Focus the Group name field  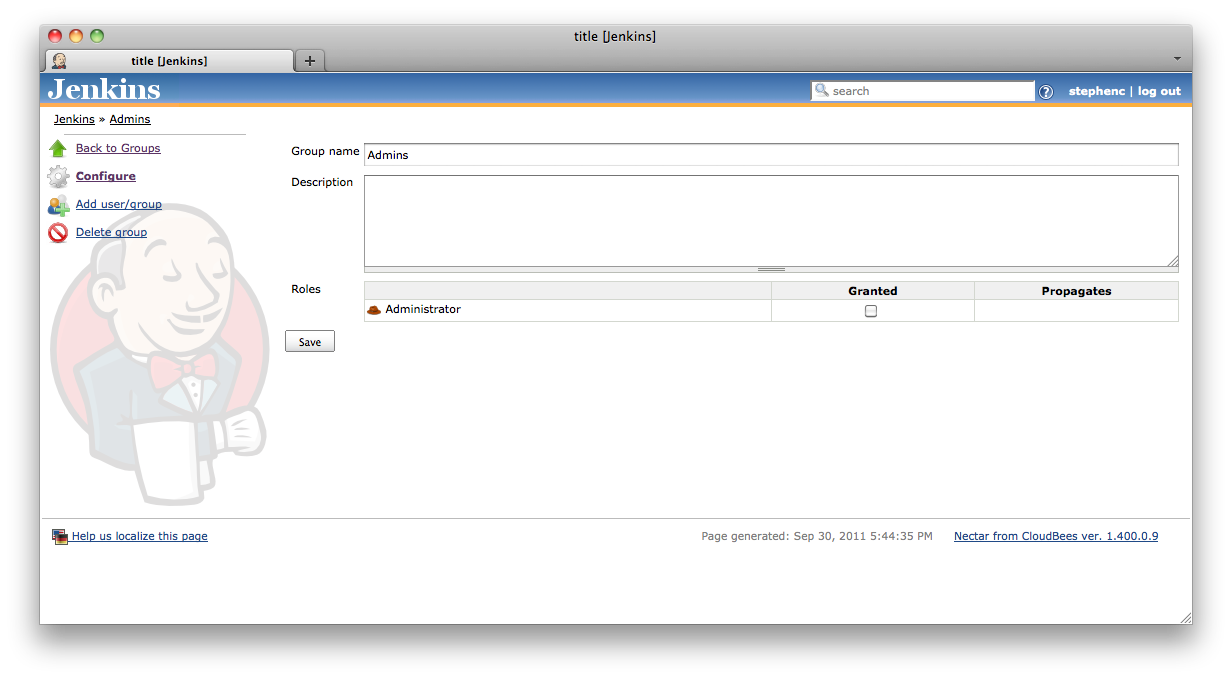(x=771, y=155)
